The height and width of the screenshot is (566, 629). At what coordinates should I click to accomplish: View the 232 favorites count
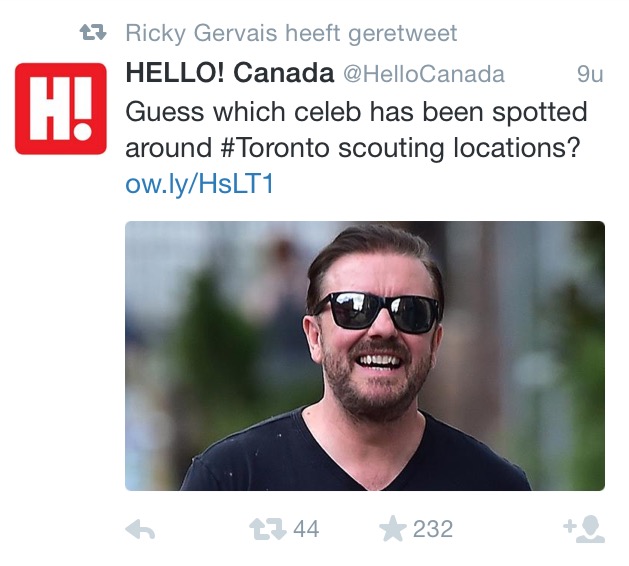(432, 529)
